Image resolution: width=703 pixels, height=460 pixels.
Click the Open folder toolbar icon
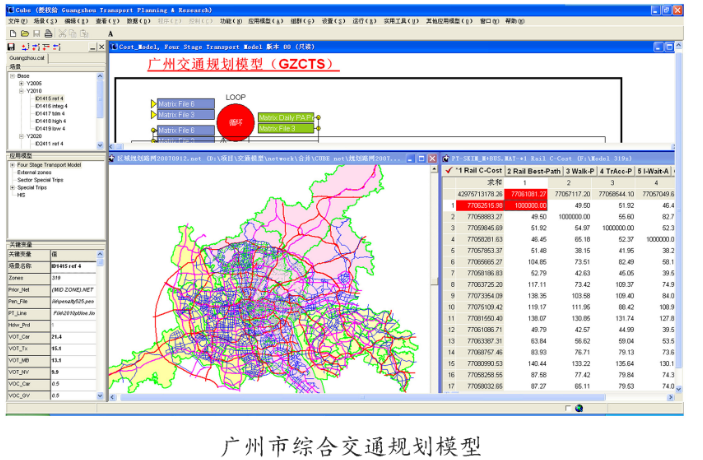pyautogui.click(x=25, y=33)
